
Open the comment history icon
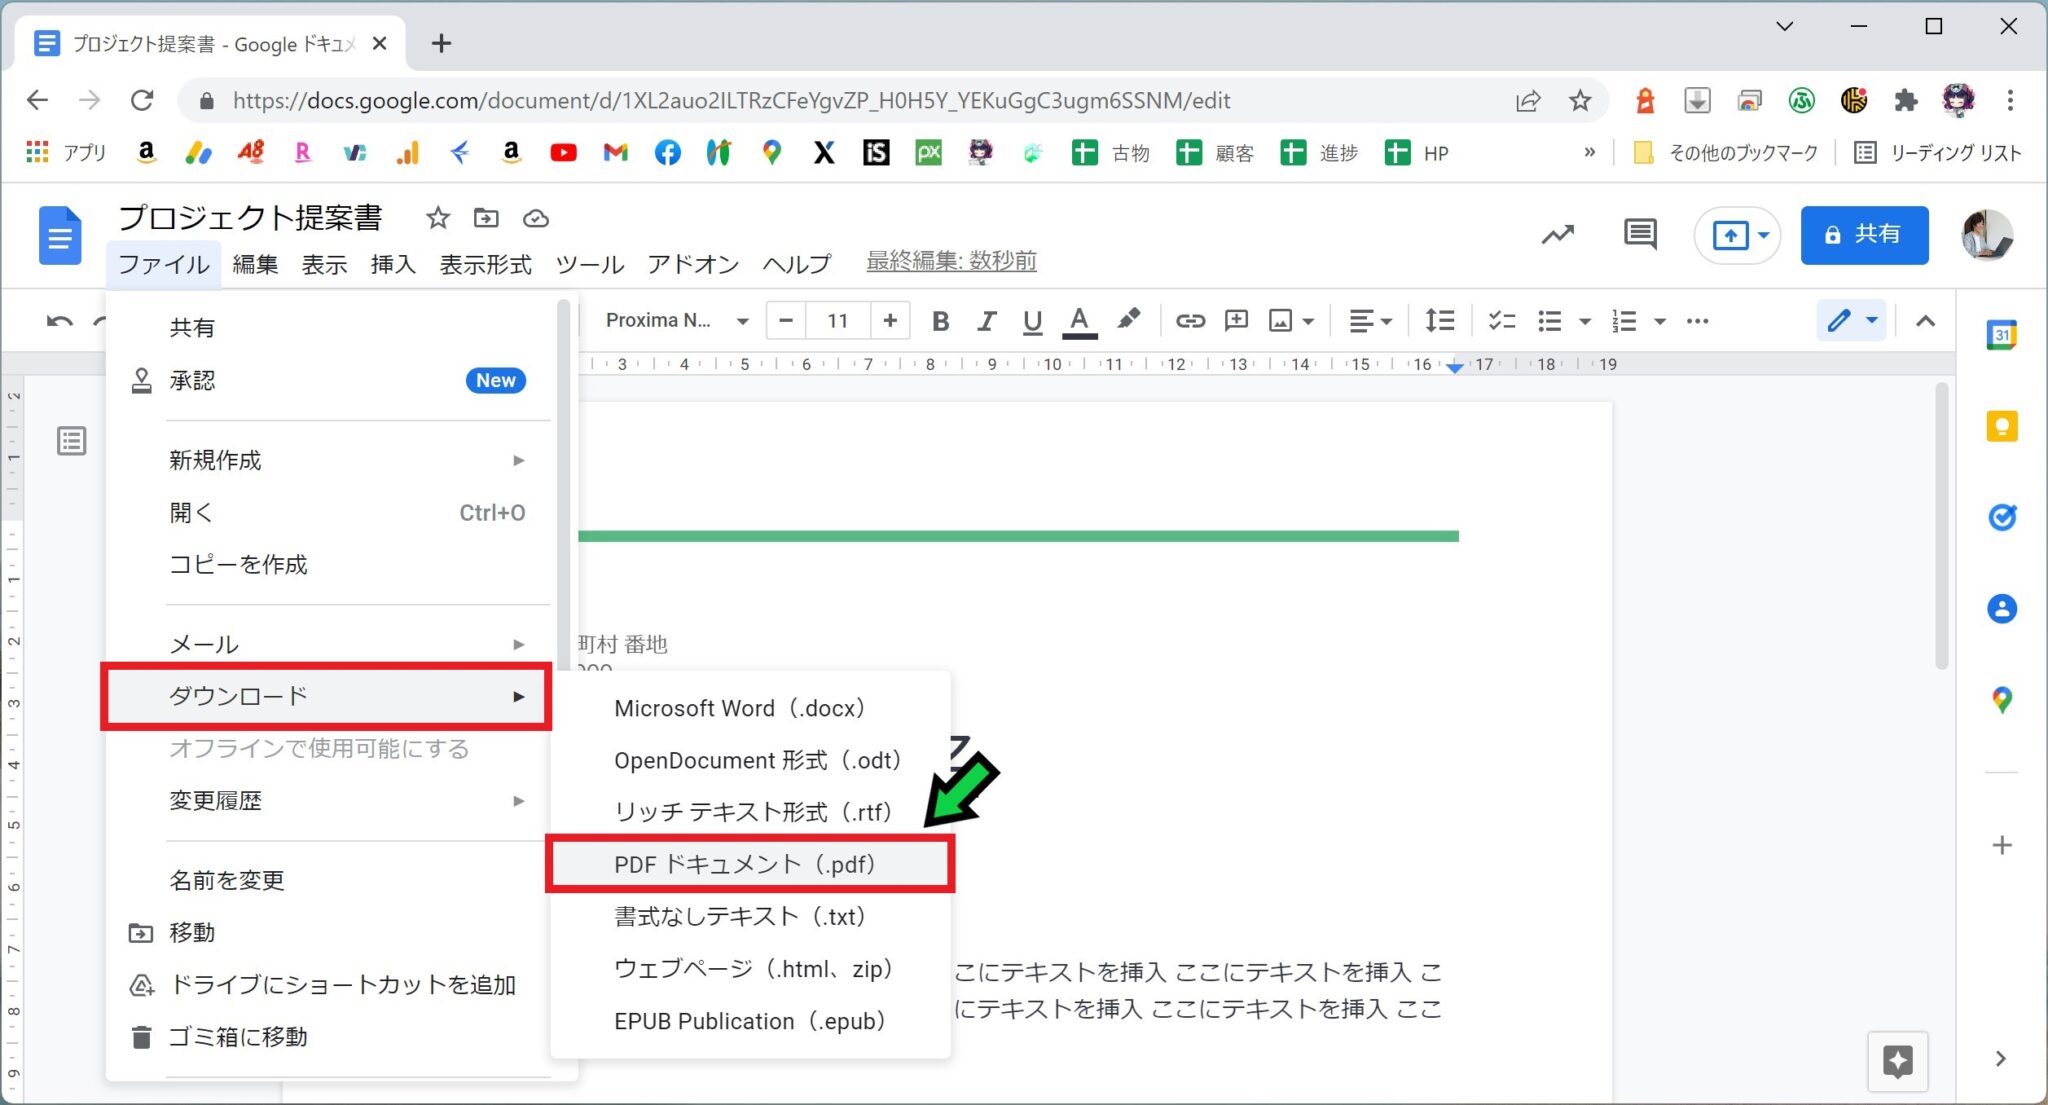pyautogui.click(x=1640, y=235)
